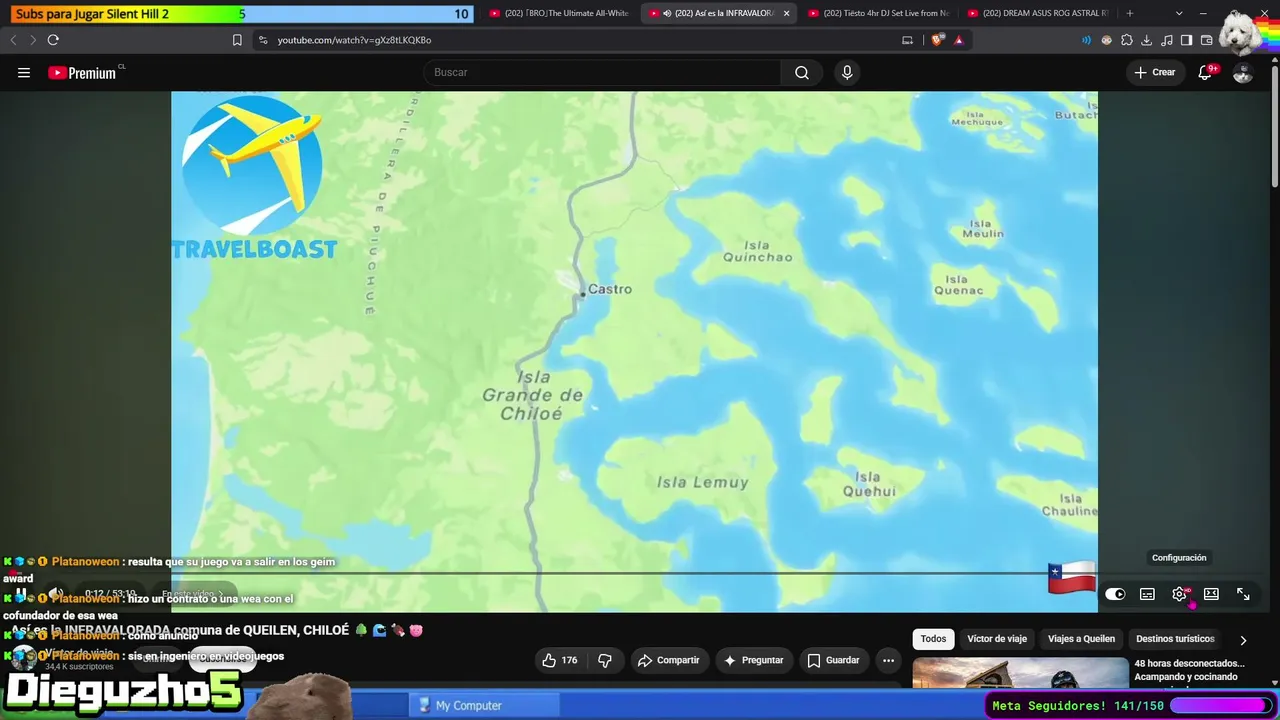Open the YouTube hamburger guide menu
The height and width of the screenshot is (720, 1280).
(24, 72)
